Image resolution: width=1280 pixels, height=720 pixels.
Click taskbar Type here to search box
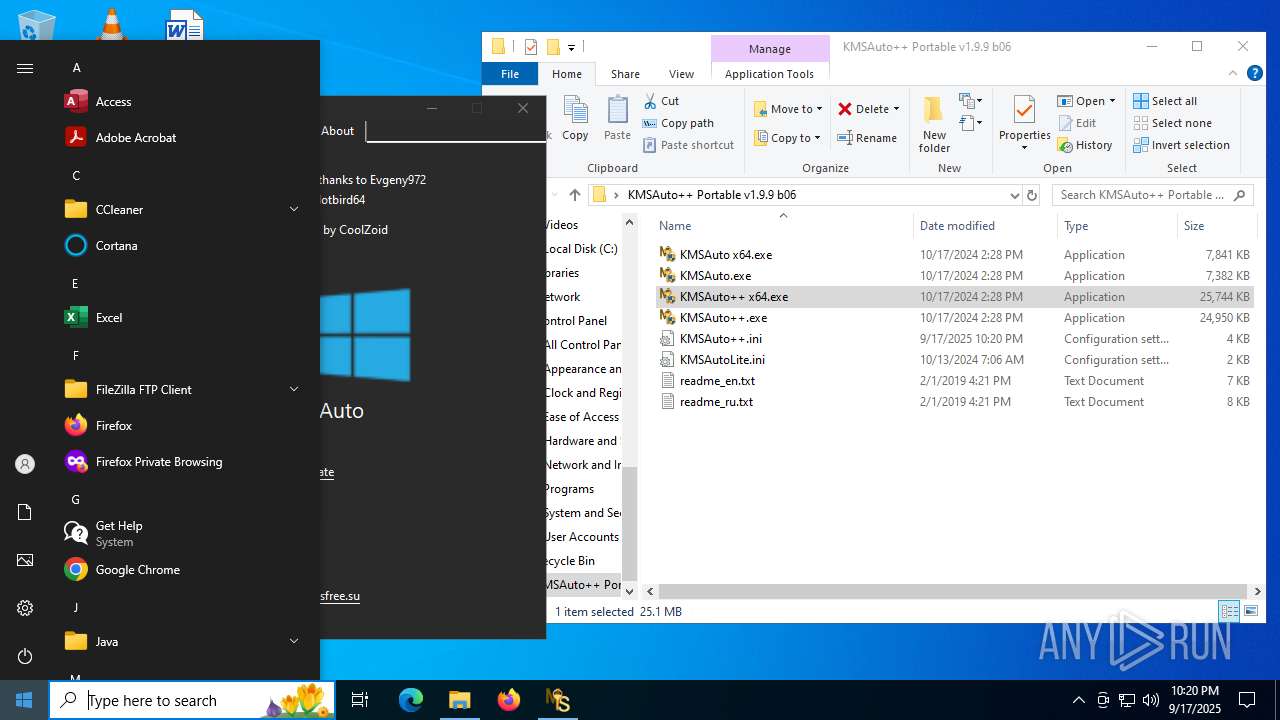[192, 700]
